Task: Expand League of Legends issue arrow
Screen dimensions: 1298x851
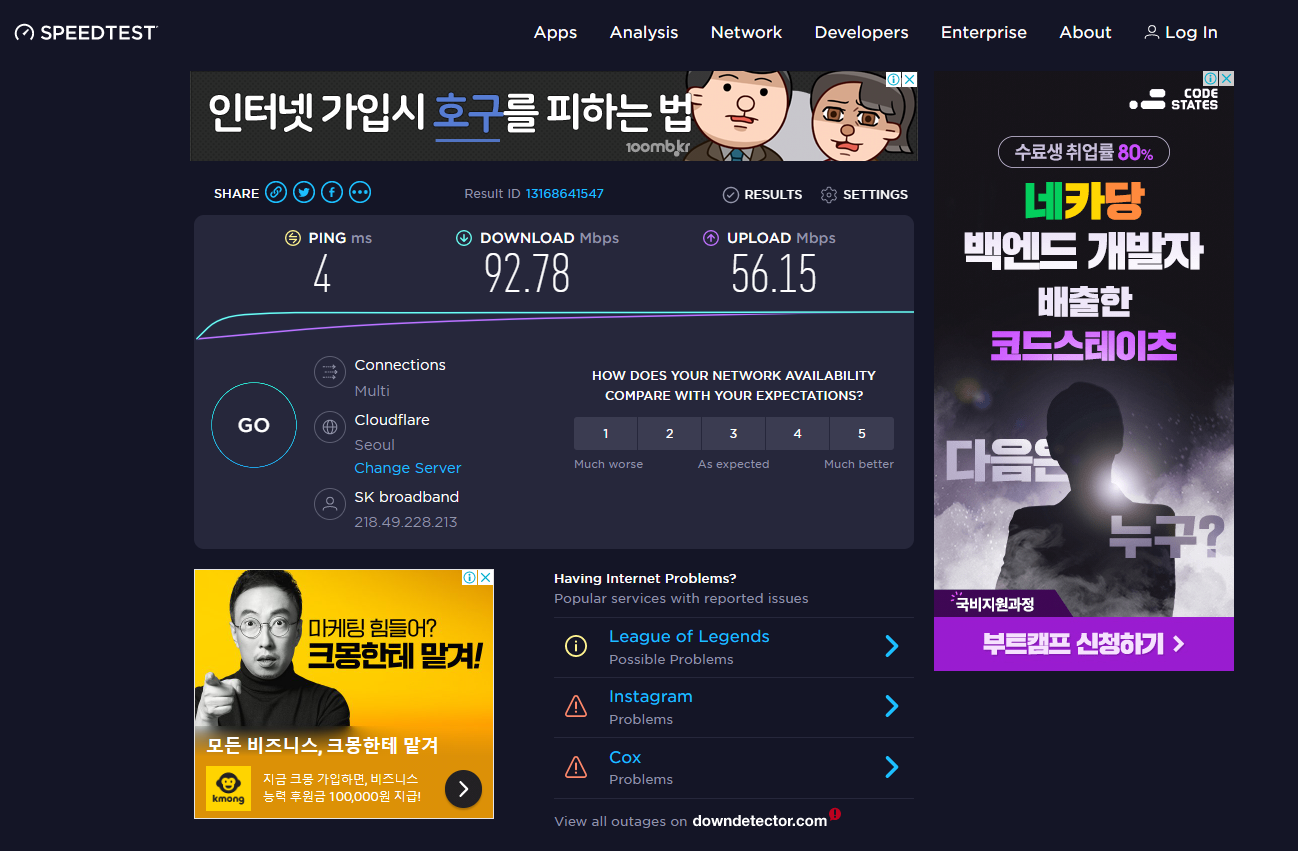Action: [891, 647]
